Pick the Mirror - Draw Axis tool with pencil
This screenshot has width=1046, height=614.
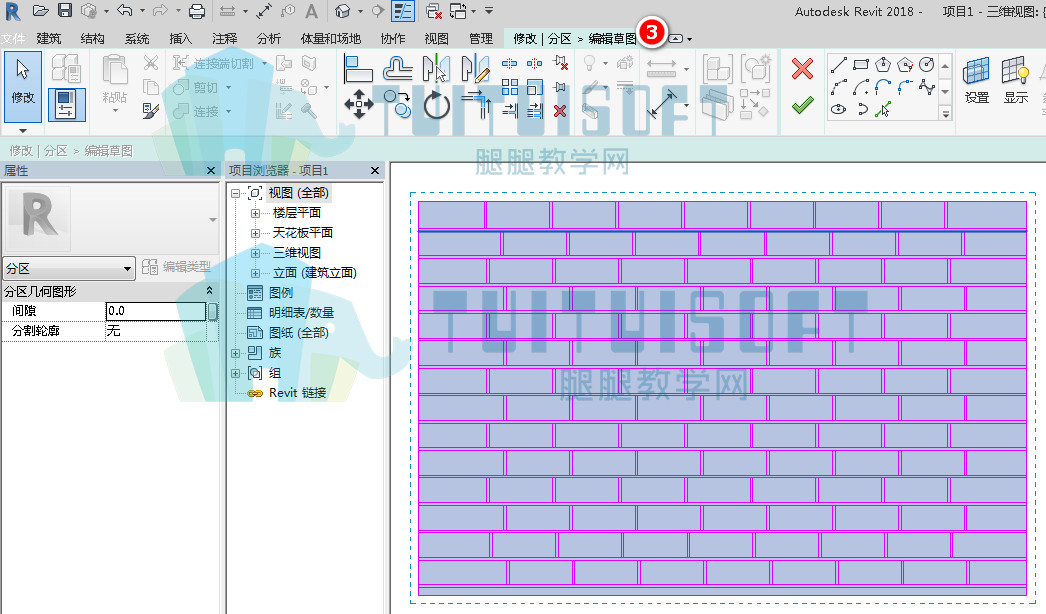click(476, 68)
